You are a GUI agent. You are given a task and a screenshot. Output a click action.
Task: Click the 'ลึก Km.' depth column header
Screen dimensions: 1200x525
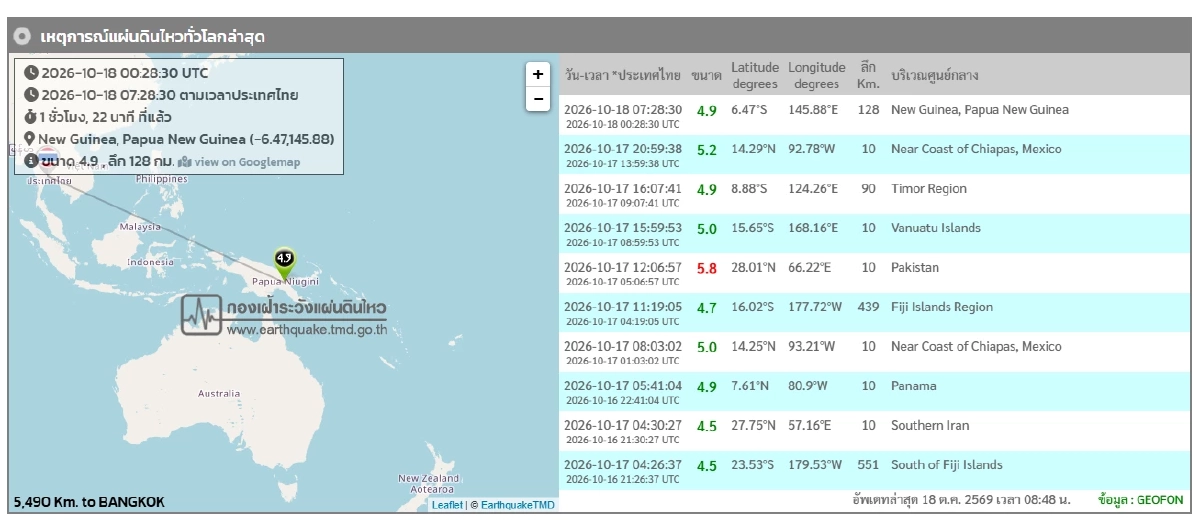868,75
